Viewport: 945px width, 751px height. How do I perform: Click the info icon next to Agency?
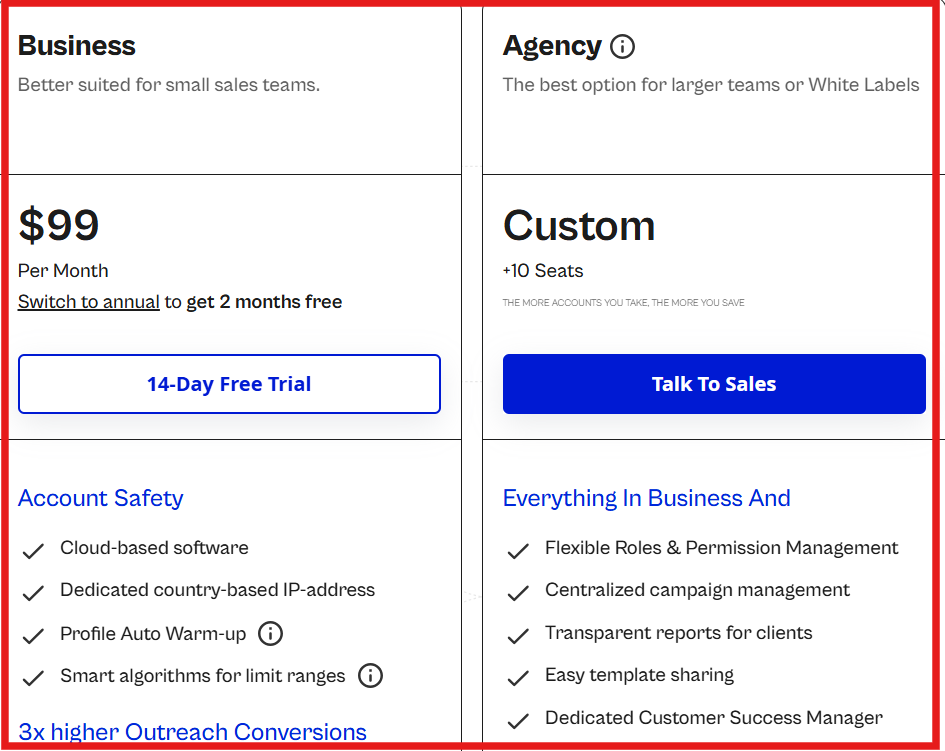click(623, 45)
